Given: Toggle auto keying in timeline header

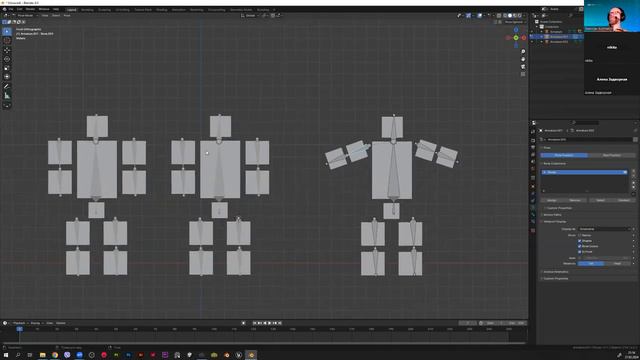Looking at the screenshot, I should (244, 323).
